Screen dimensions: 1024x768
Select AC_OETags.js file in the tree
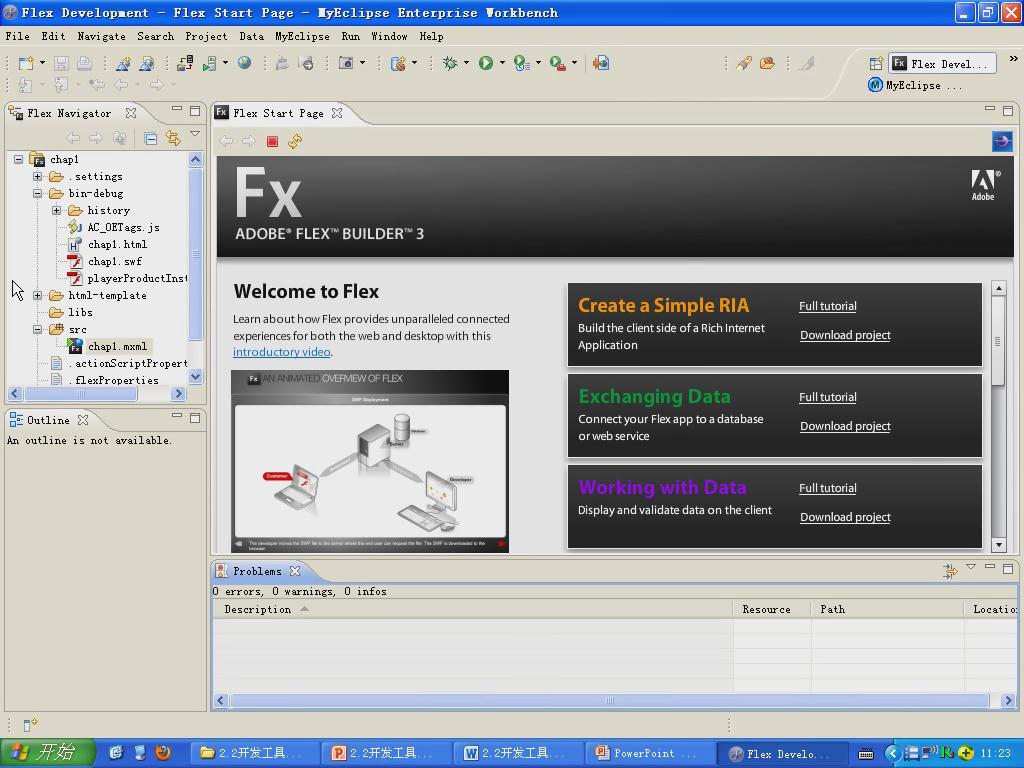[123, 228]
